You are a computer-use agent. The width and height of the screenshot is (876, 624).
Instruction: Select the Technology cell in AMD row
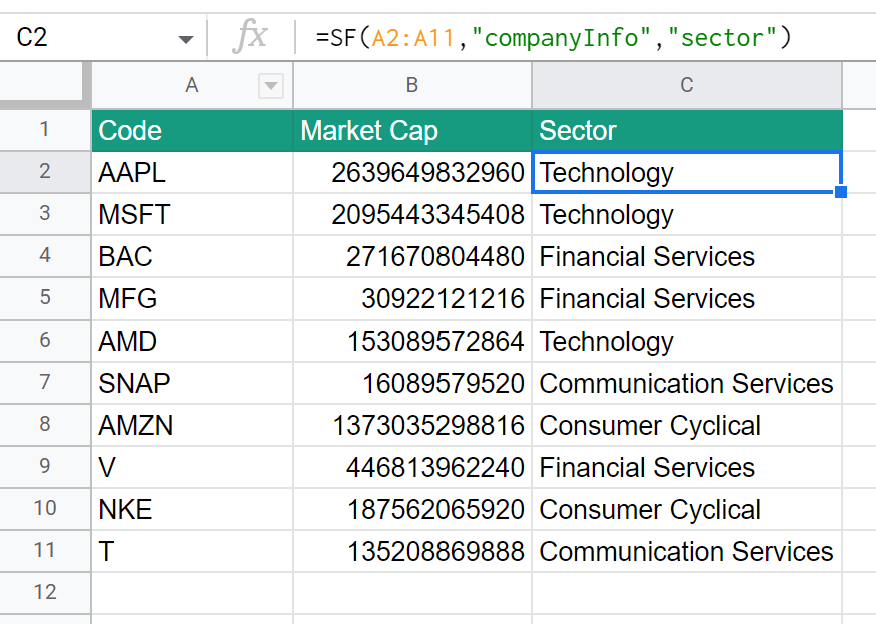[687, 341]
